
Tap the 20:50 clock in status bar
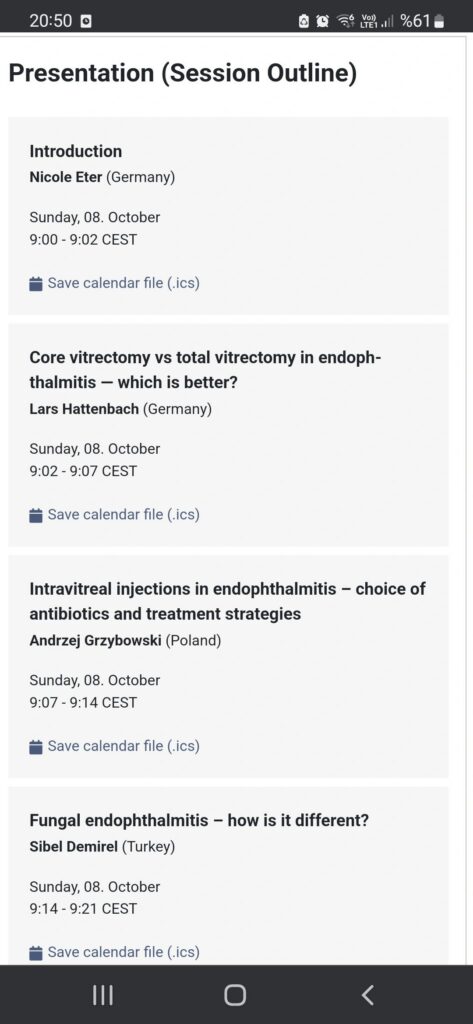click(x=50, y=22)
